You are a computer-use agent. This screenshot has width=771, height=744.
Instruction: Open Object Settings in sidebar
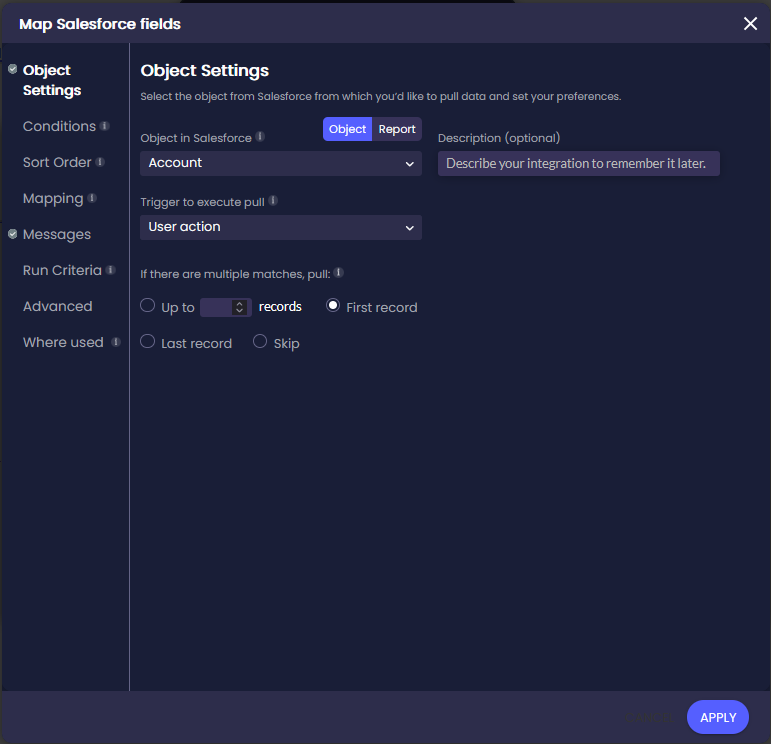tap(52, 80)
